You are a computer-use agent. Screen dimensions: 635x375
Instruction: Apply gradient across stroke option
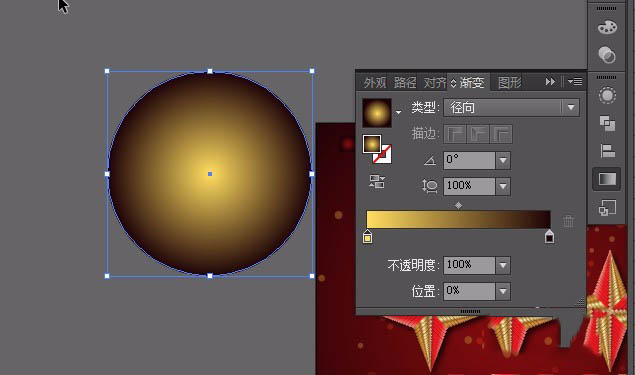pos(501,134)
